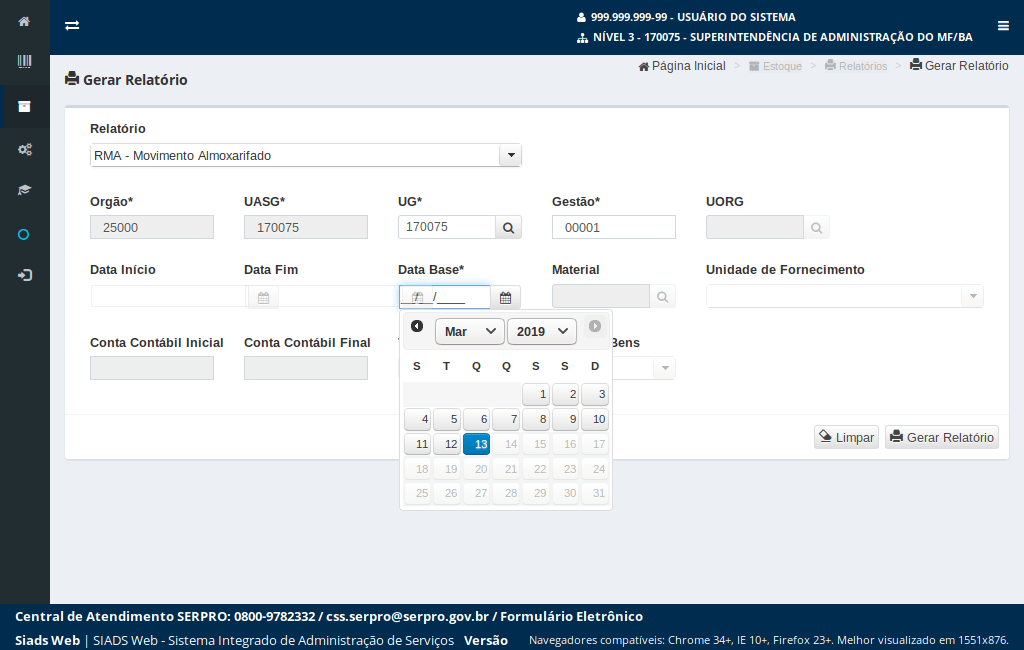Screen dimensions: 1024x650
Task: Click the blue circle sidebar icon
Action: point(24,235)
